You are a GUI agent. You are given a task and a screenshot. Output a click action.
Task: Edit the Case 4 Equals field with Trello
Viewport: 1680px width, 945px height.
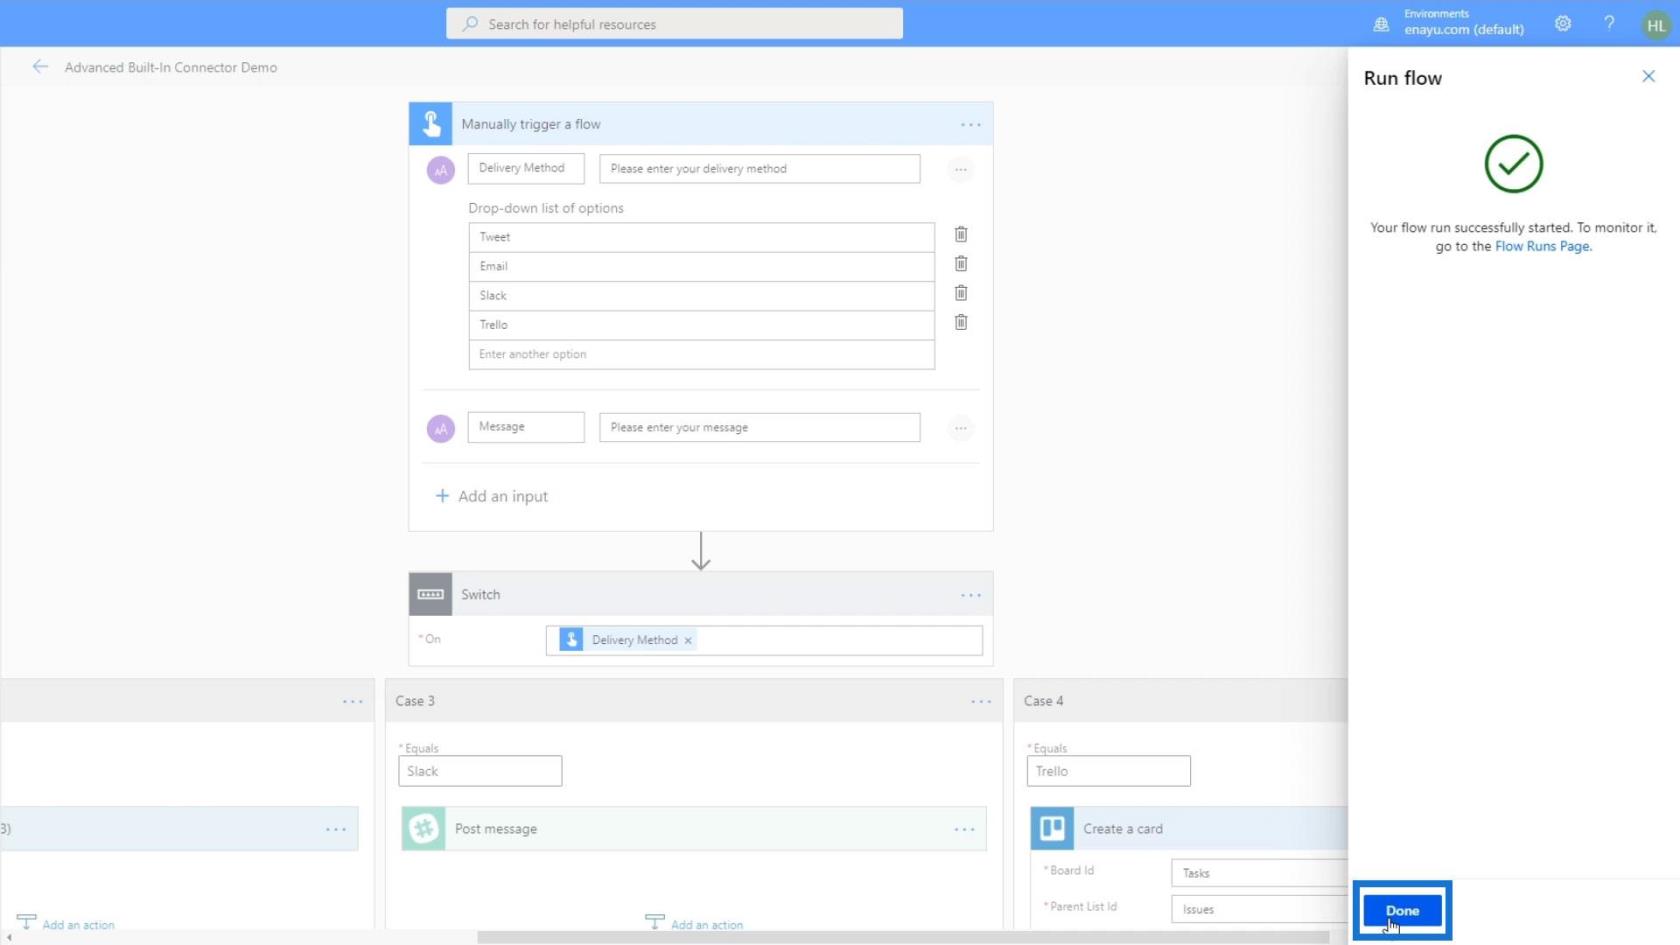[x=1108, y=771]
